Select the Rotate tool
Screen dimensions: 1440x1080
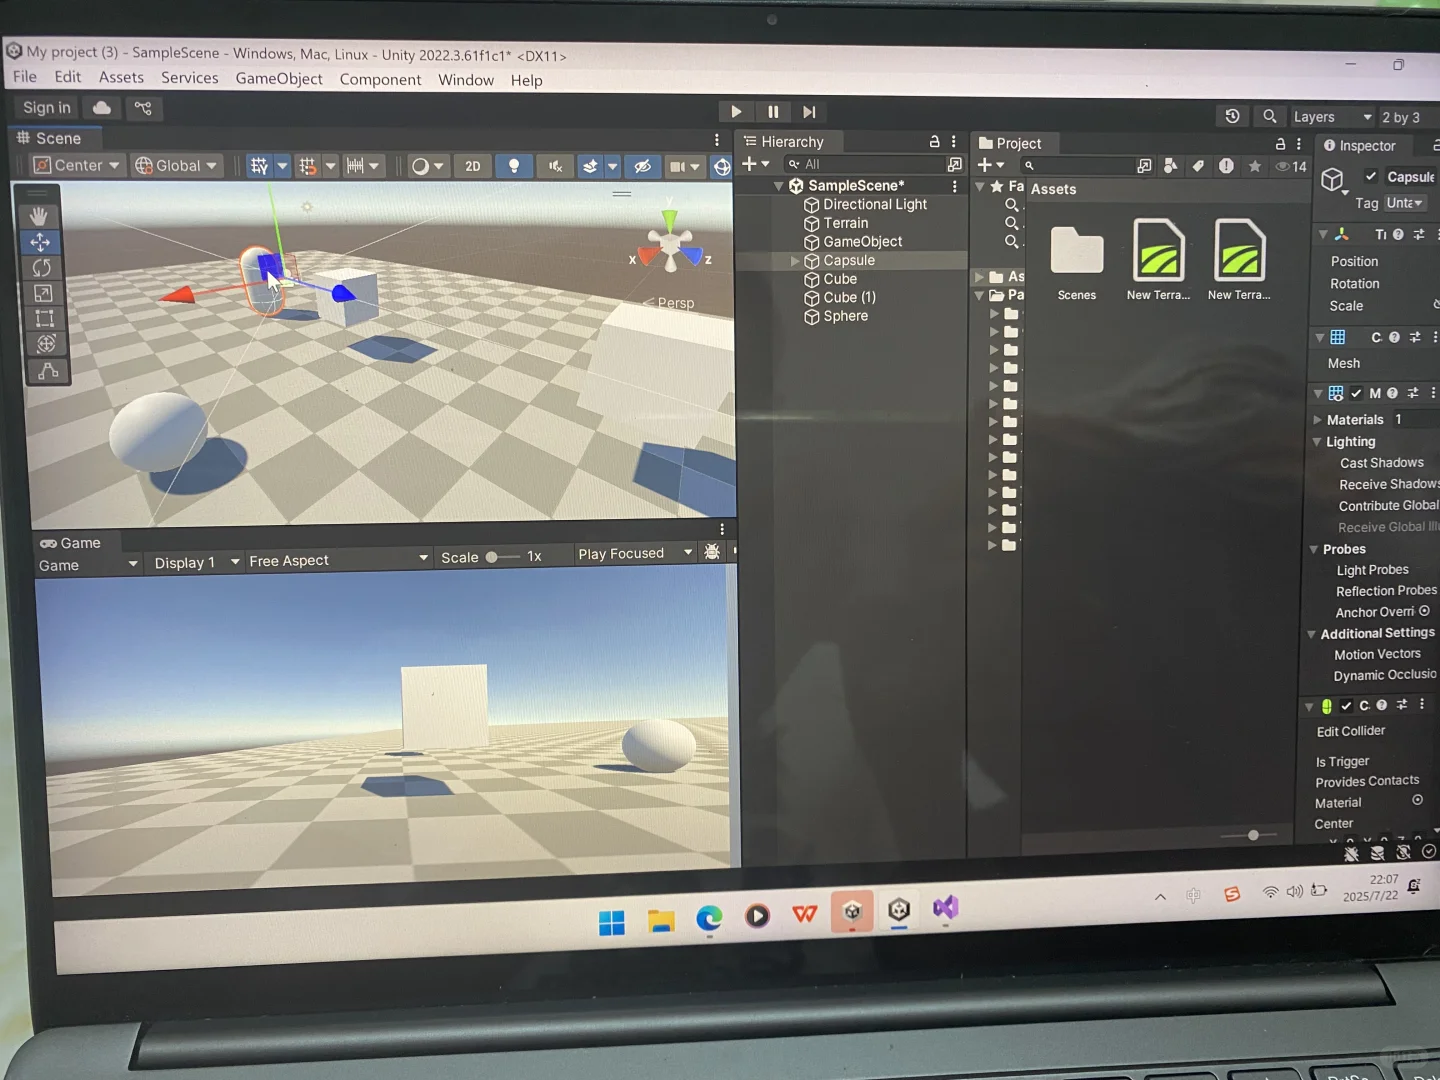click(x=42, y=268)
